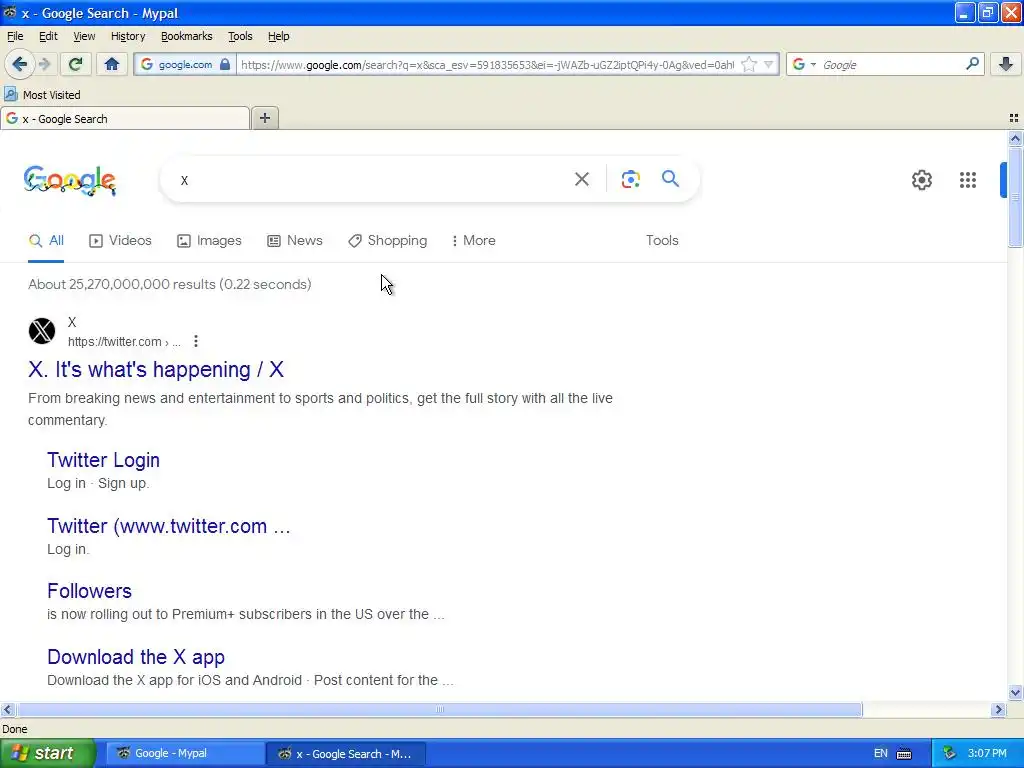Reload the current page
Screen dimensions: 1024x768
pos(76,64)
